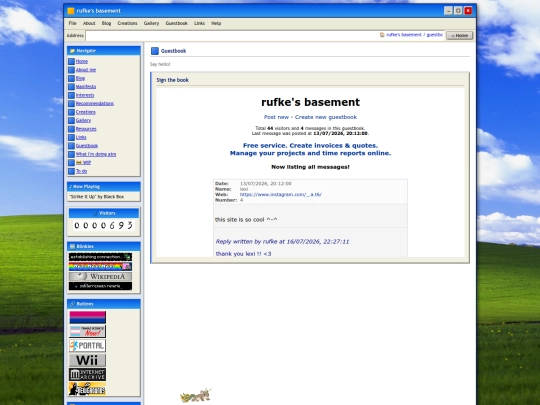Click the blue icon next to Interests
540x405 pixels.
[x=71, y=95]
